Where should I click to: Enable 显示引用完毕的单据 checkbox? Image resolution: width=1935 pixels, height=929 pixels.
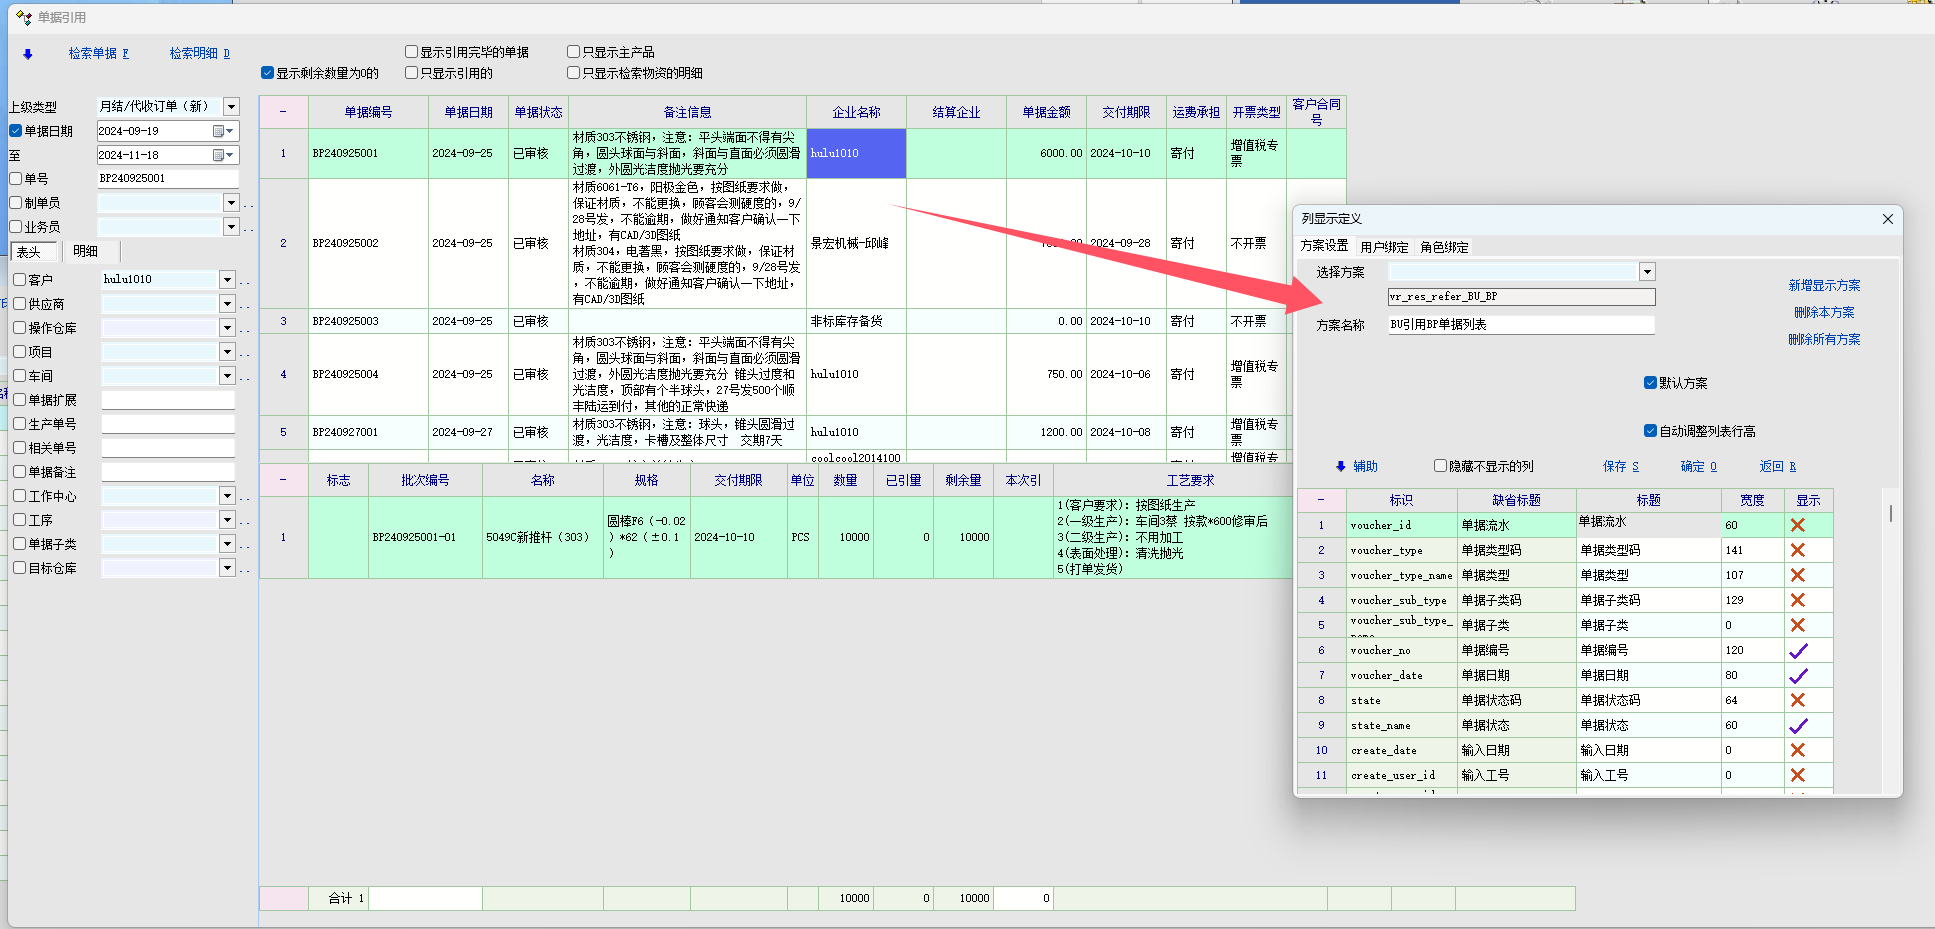coord(411,52)
